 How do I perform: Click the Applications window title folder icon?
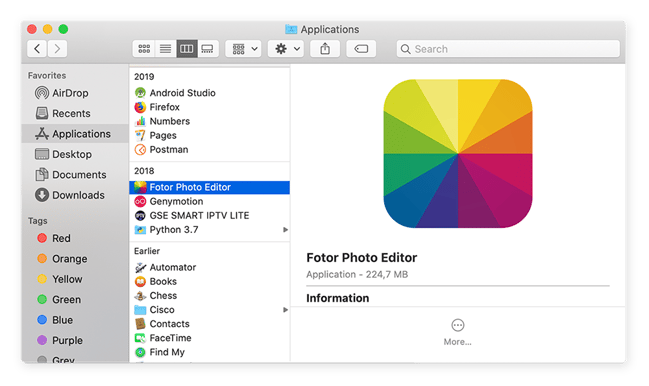click(291, 29)
